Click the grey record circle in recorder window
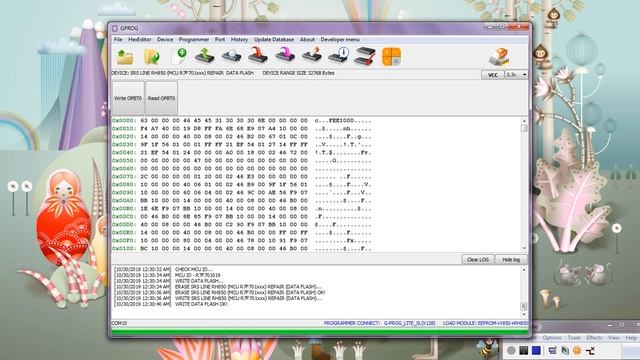The height and width of the screenshot is (360, 640). pos(511,351)
